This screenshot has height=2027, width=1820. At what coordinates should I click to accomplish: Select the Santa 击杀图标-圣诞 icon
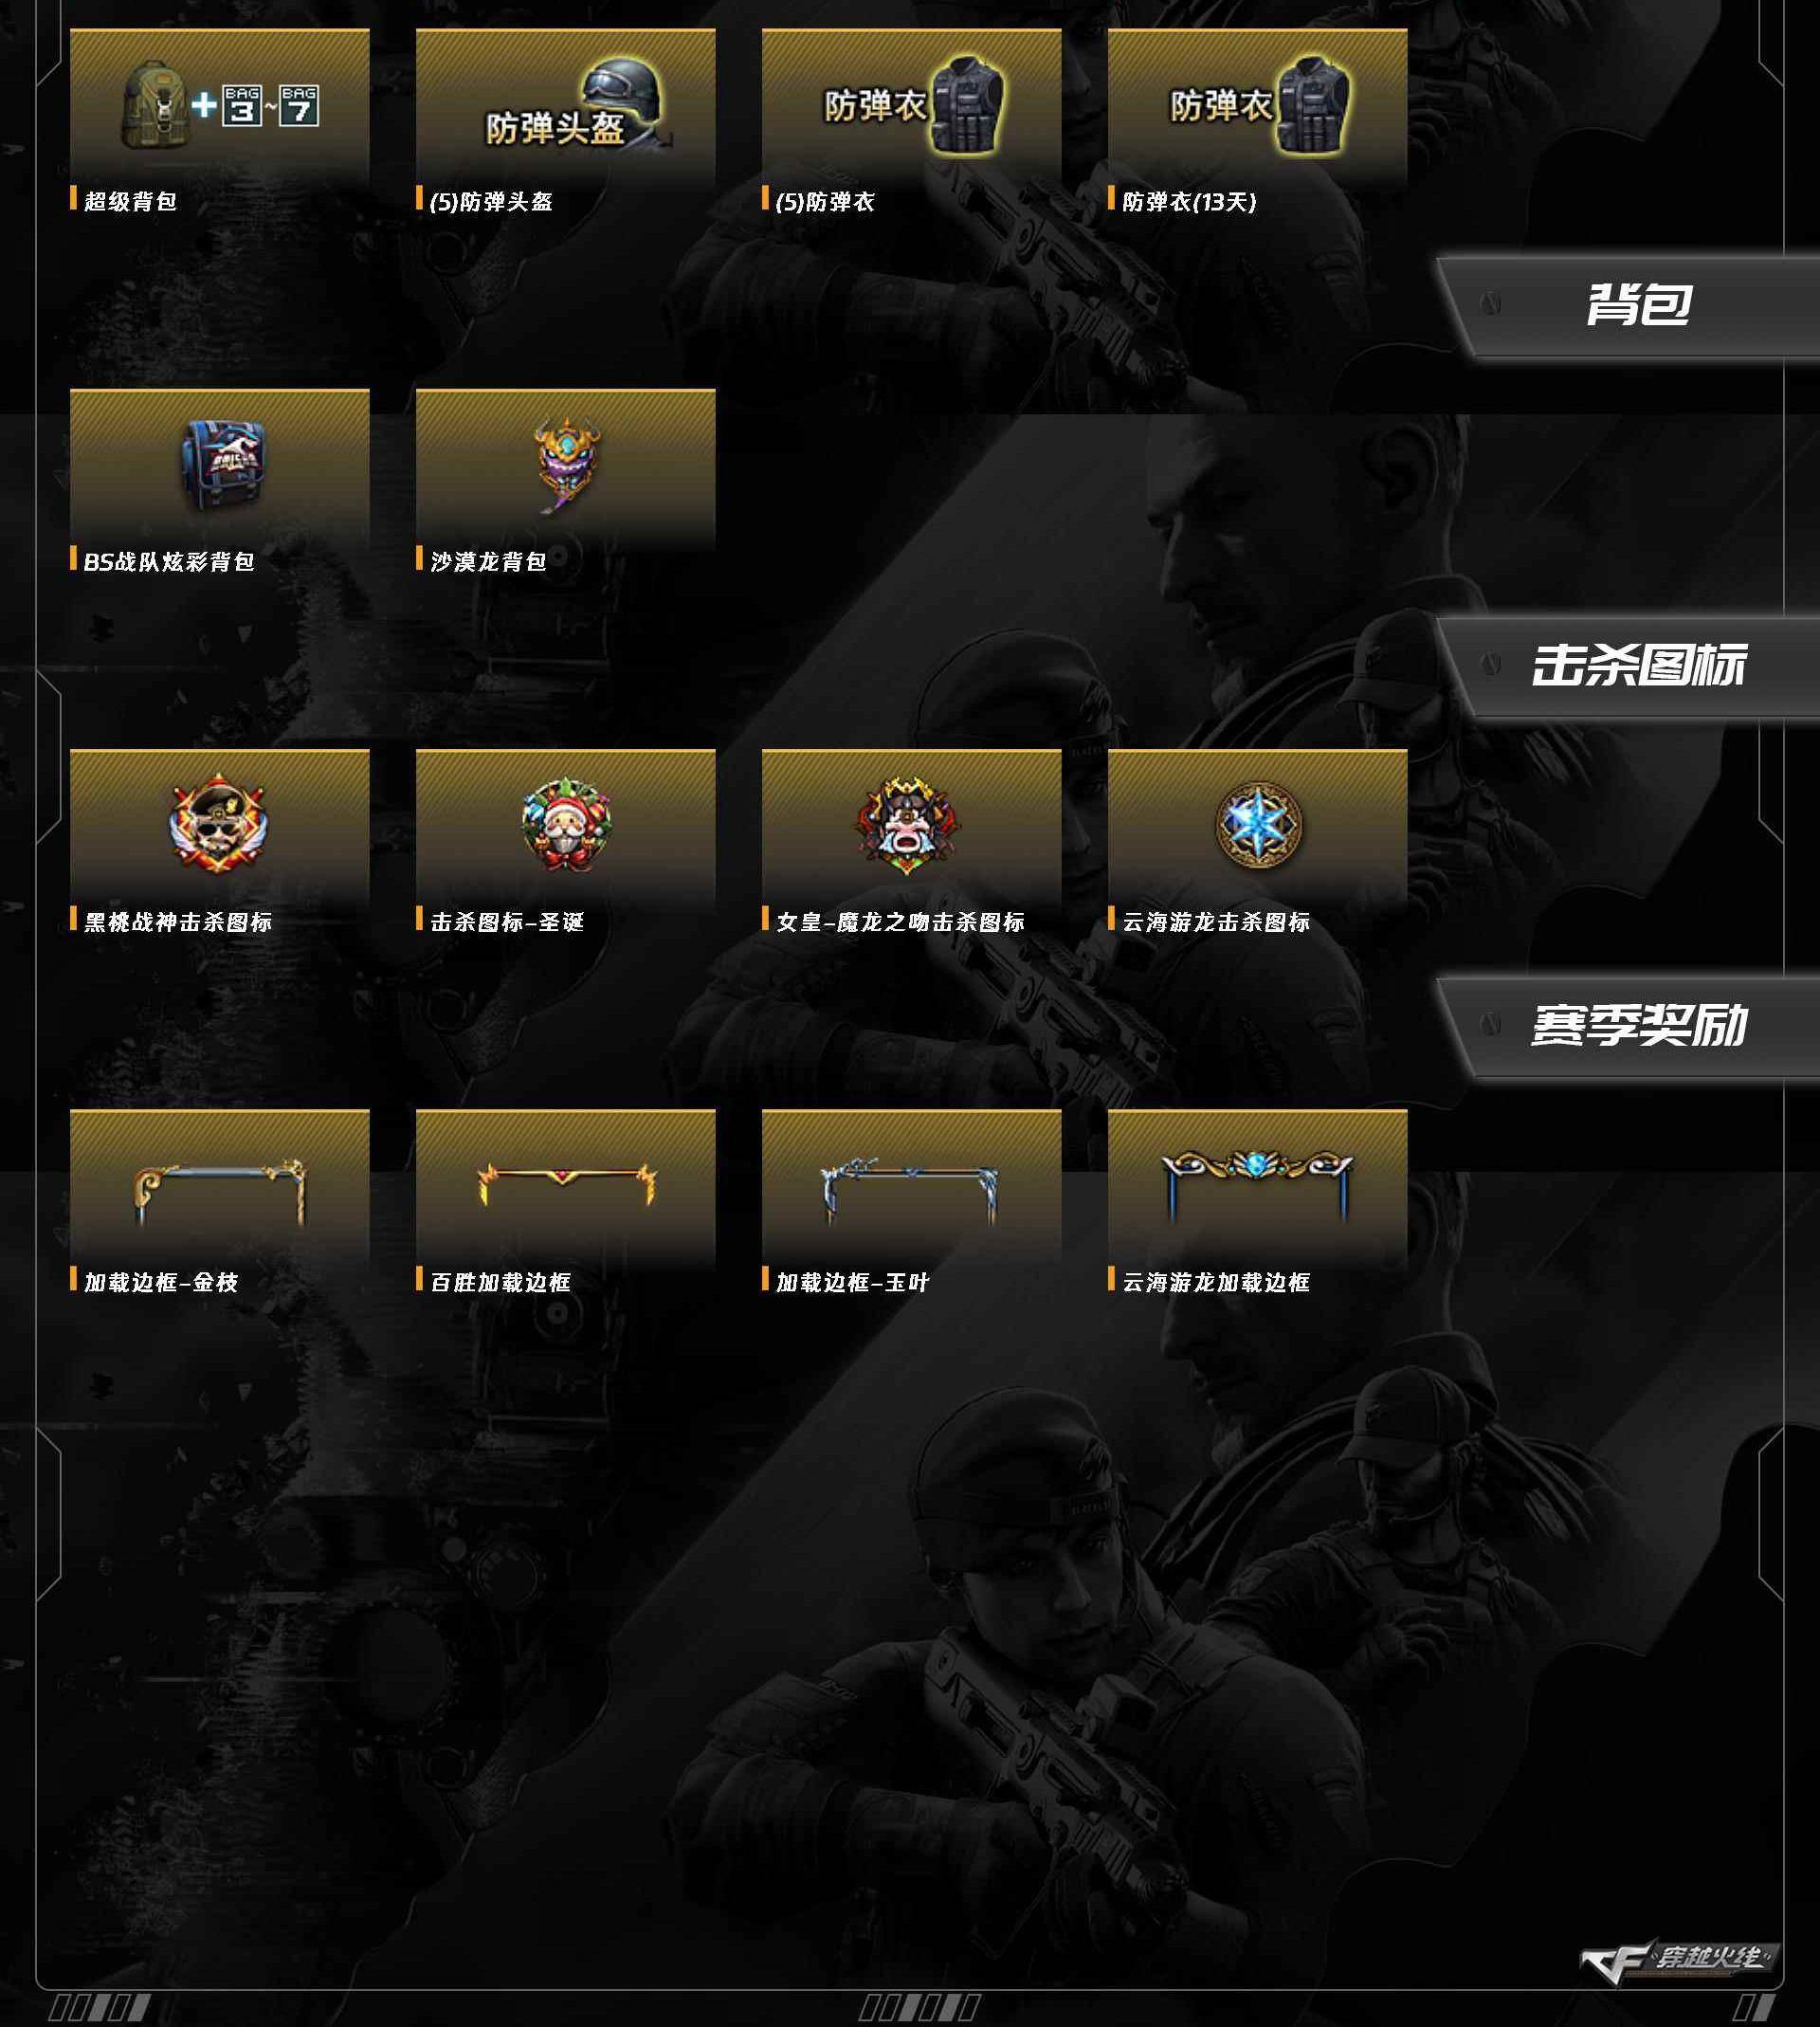point(565,826)
